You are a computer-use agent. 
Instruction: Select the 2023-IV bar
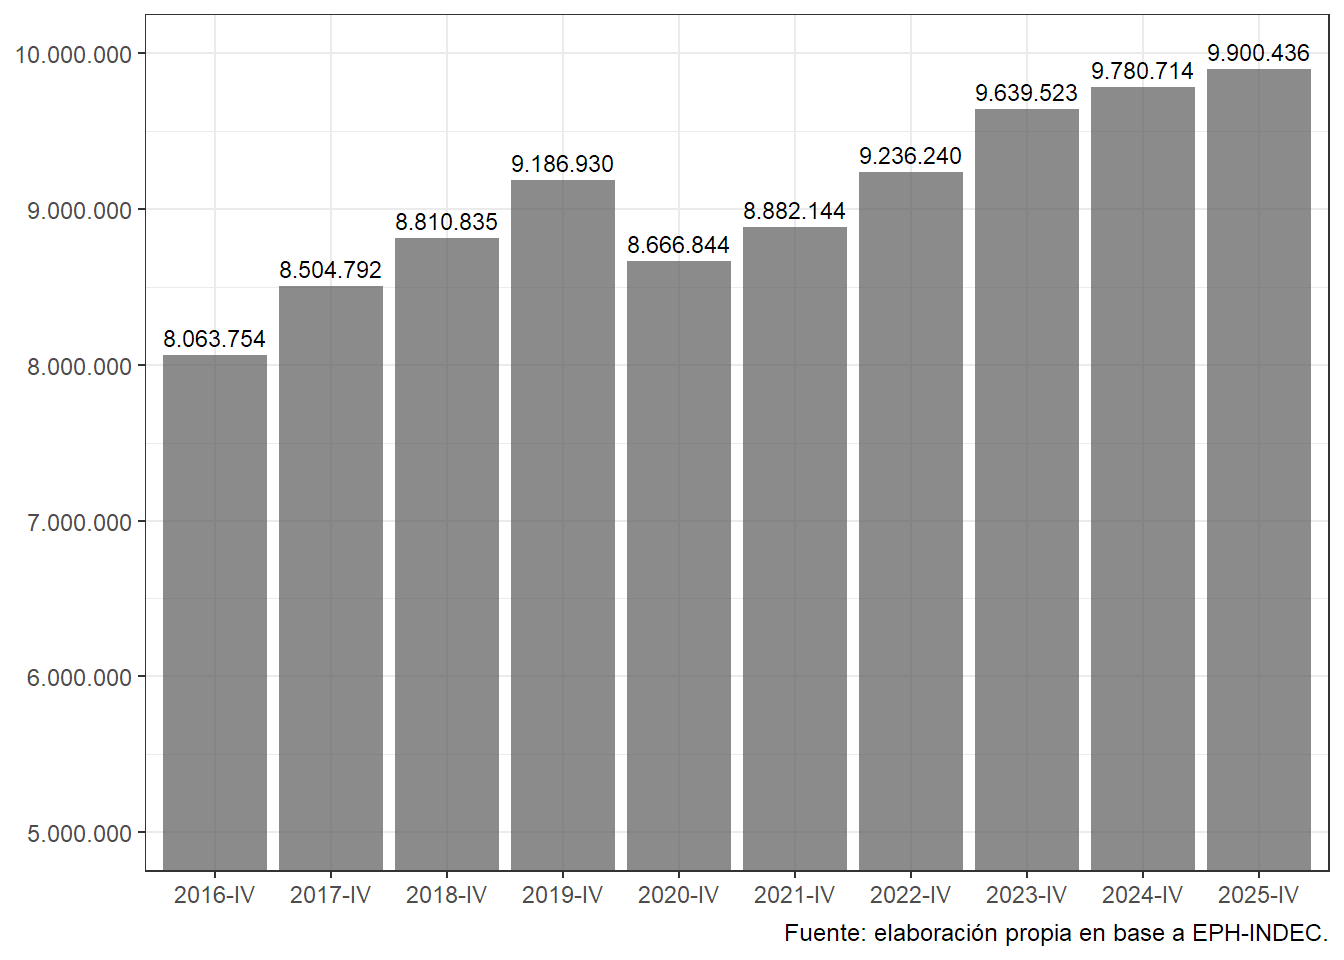[1027, 490]
